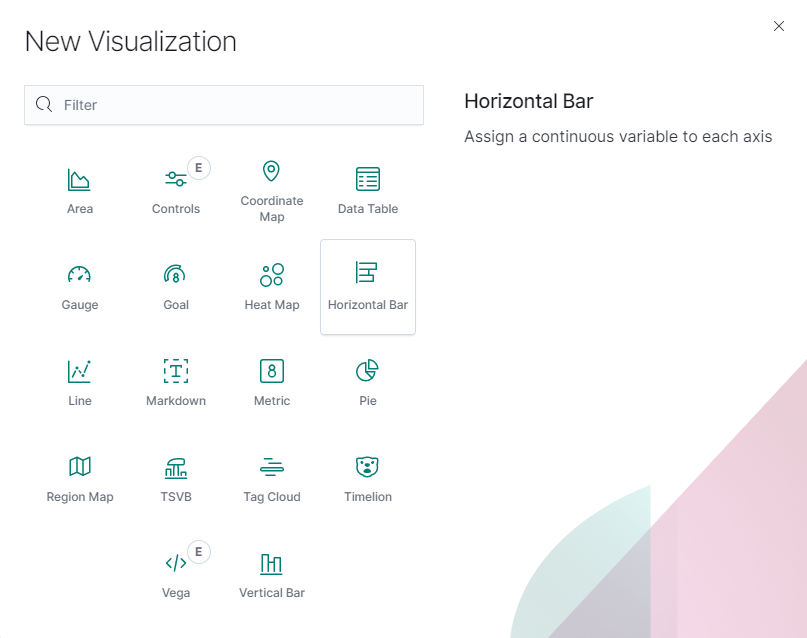Pick the Tag Cloud visualization

(272, 479)
